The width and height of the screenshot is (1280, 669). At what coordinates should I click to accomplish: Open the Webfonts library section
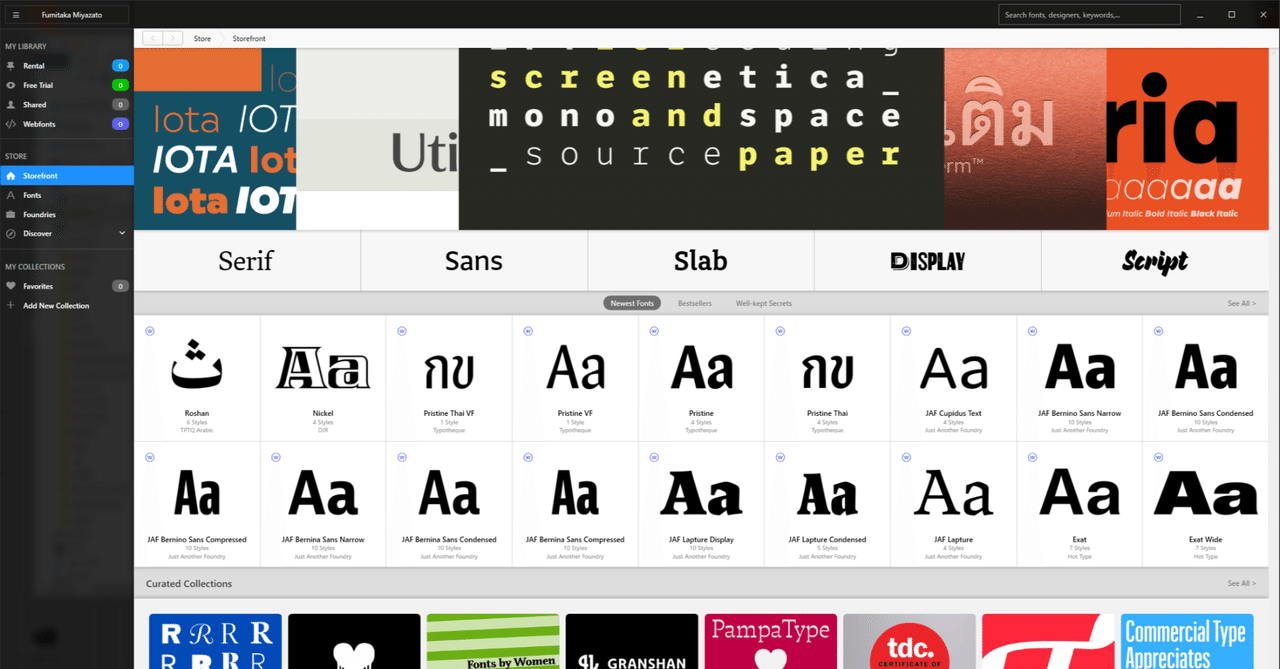pyautogui.click(x=41, y=124)
